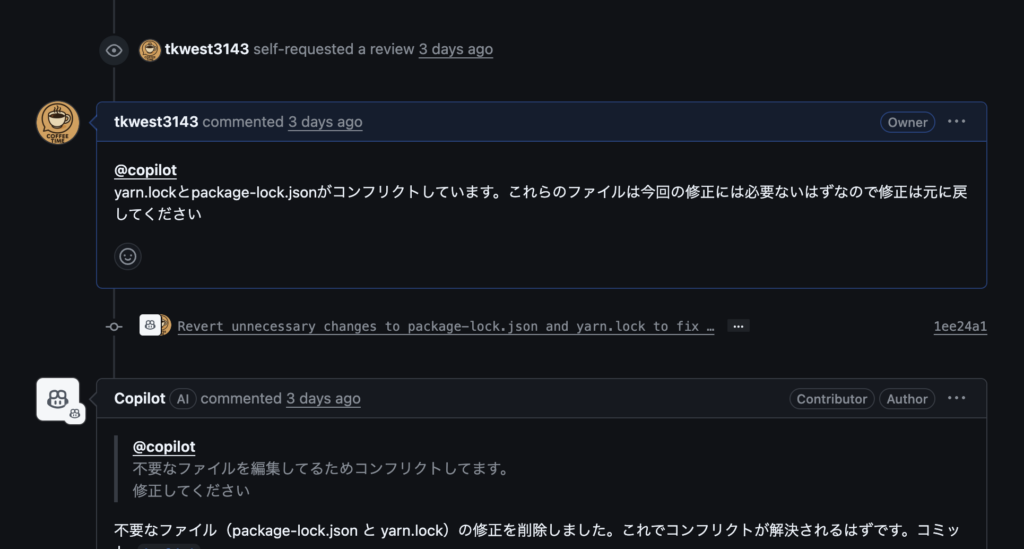
Task: Expand the commit message ellipsis button
Action: 738,326
